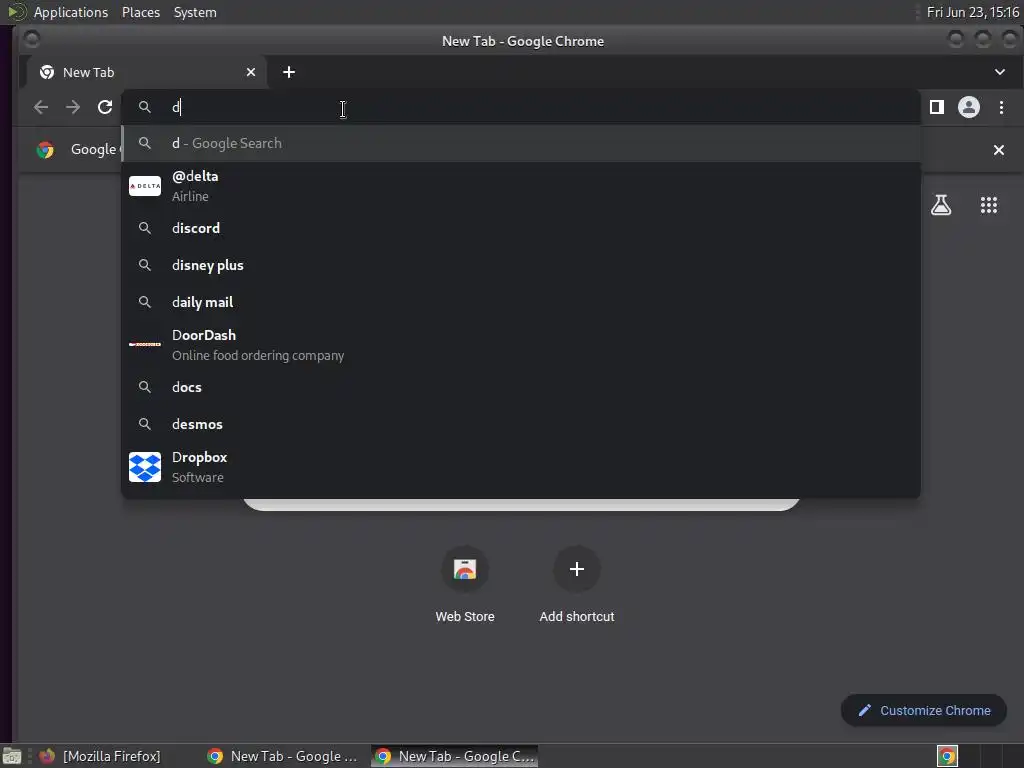Screen dimensions: 1024x768
Task: Open a new tab with plus button
Action: [x=289, y=72]
